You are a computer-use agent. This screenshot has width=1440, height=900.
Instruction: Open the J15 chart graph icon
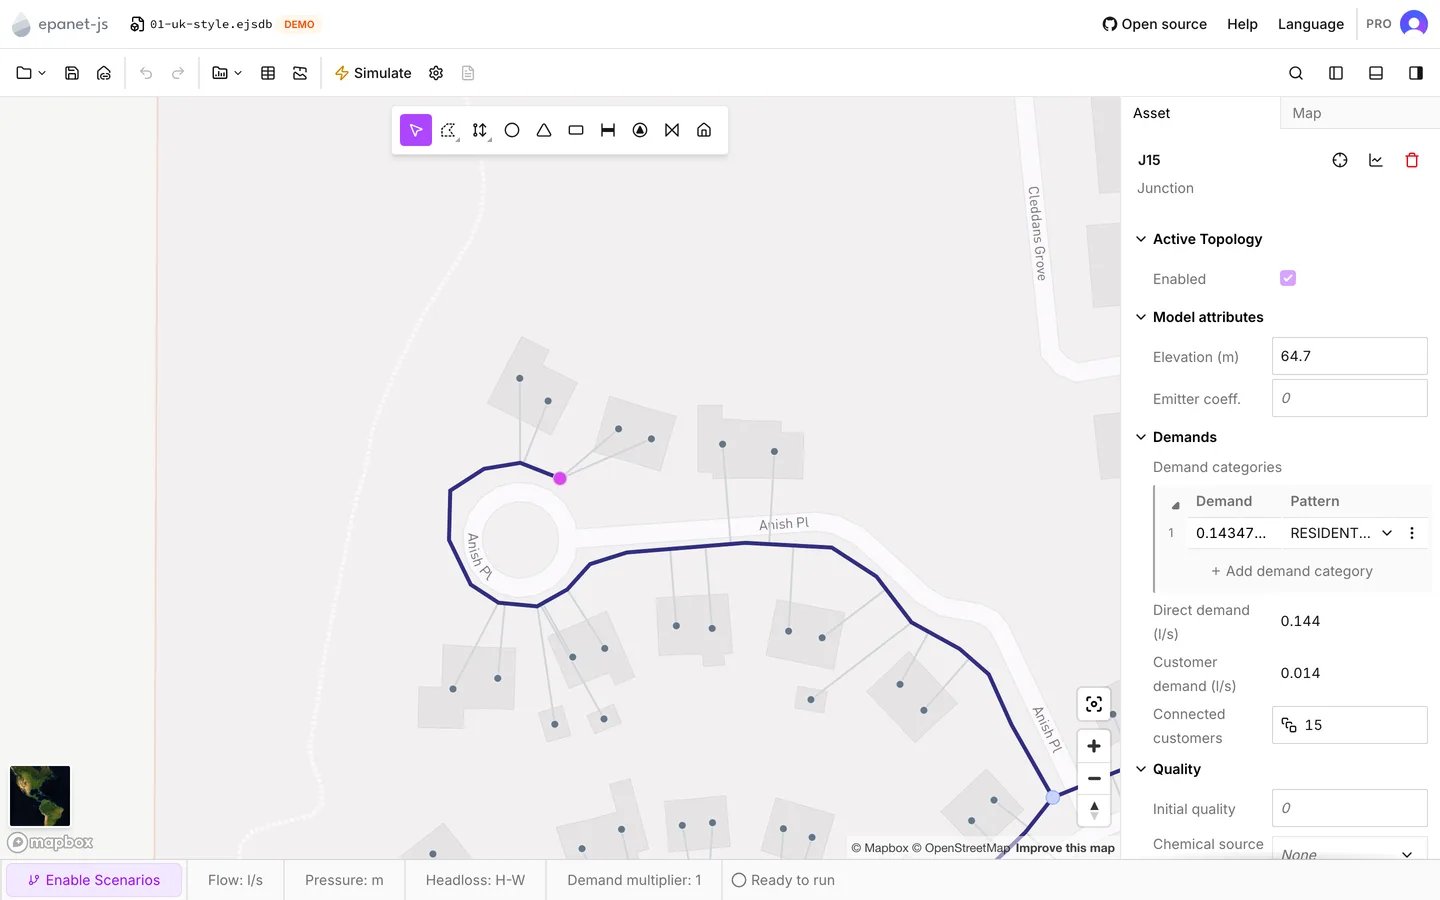tap(1376, 160)
